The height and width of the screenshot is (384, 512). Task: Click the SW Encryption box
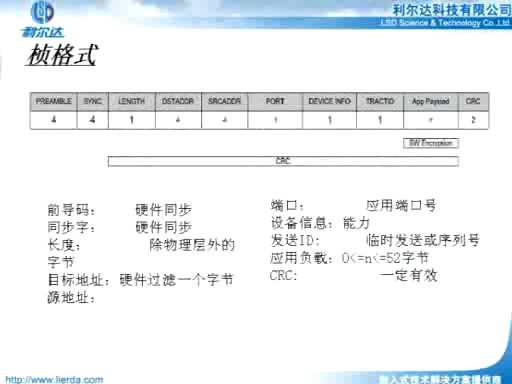coord(431,143)
